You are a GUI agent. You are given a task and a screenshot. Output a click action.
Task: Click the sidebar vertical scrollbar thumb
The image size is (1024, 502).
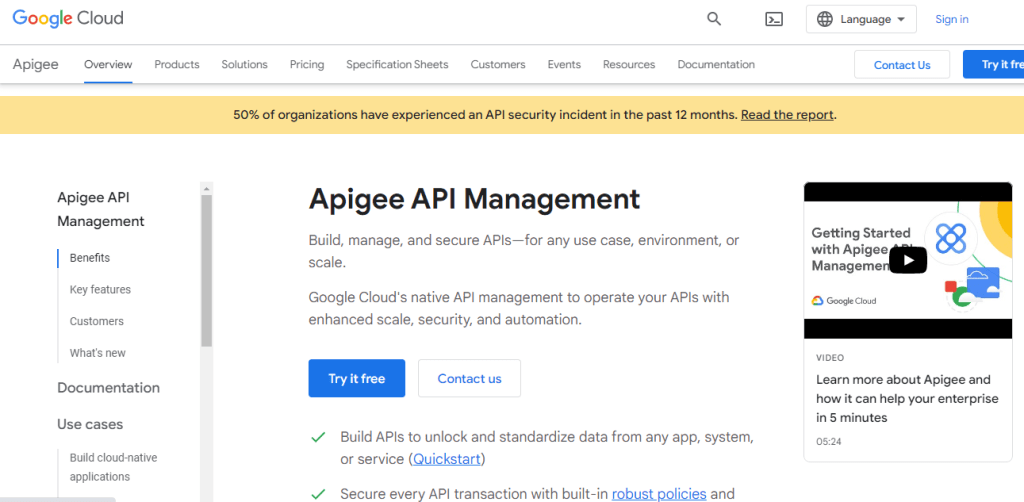point(206,270)
